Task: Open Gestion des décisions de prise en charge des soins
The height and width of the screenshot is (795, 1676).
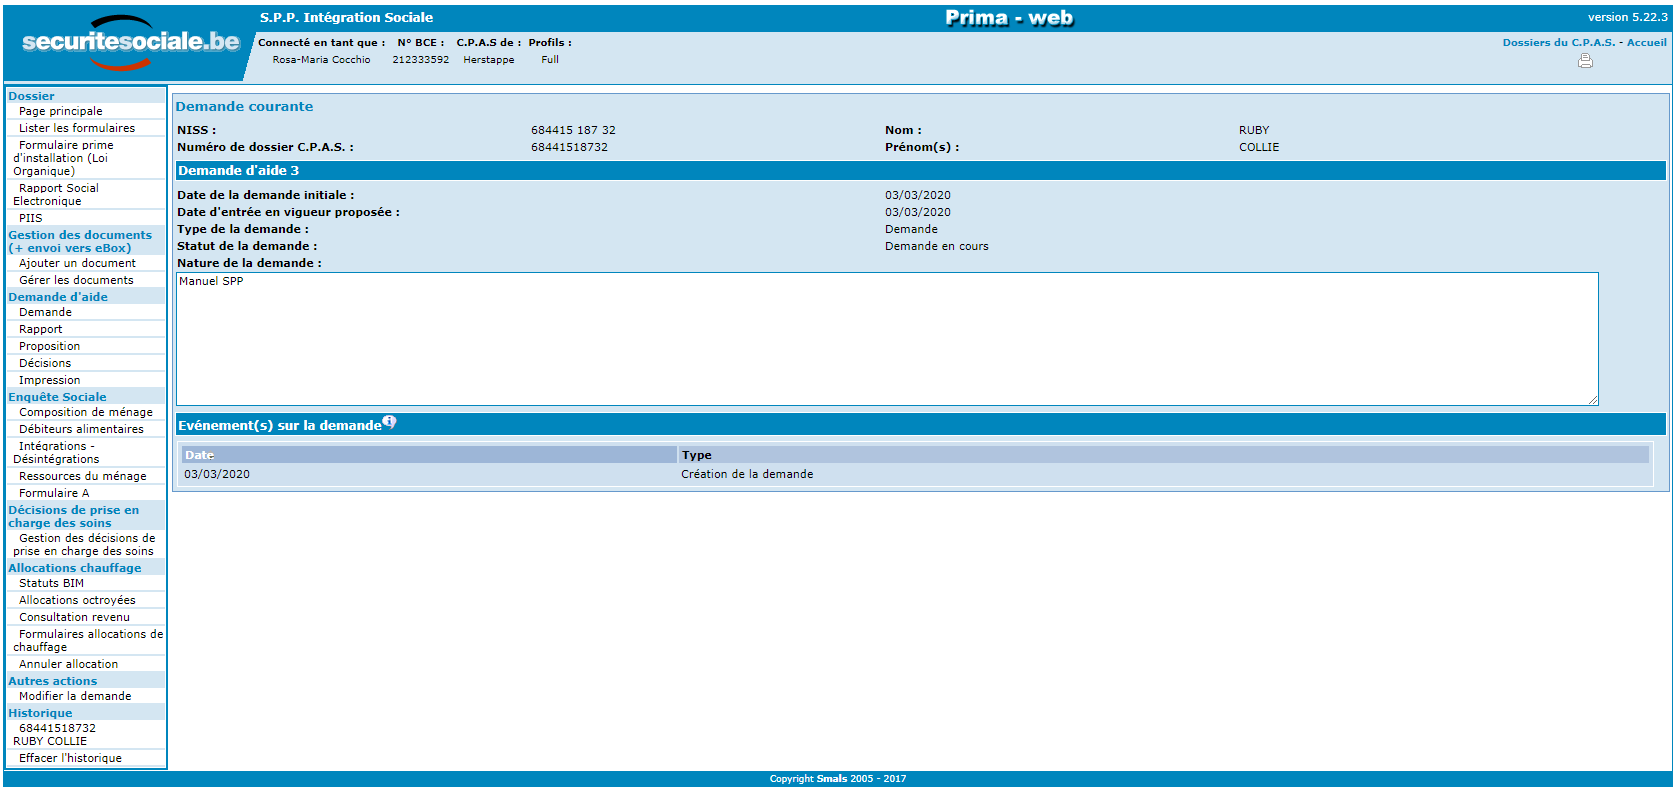Action: (85, 544)
